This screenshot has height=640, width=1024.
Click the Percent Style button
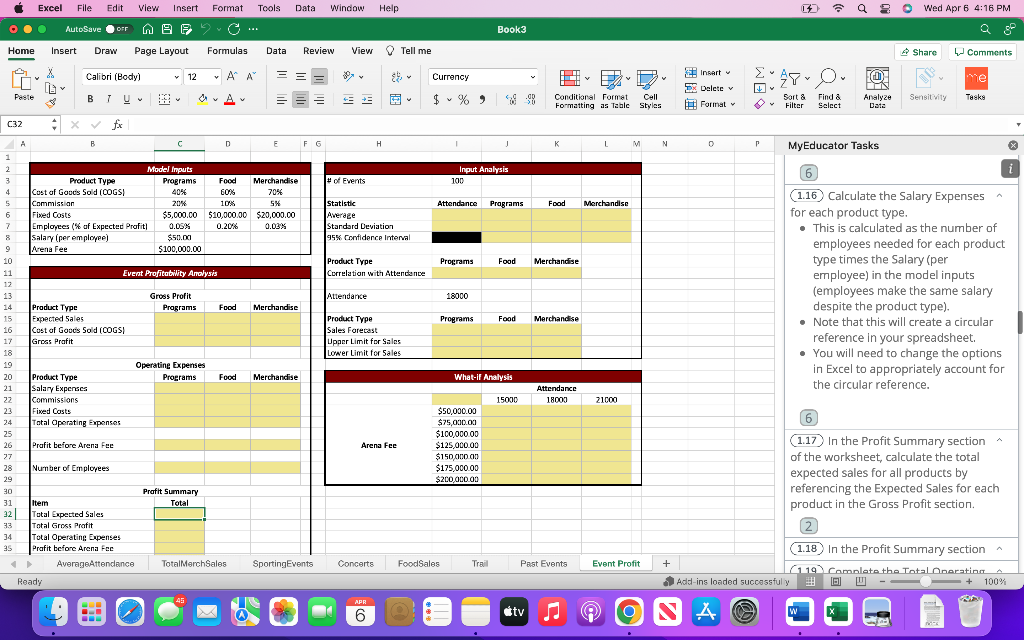pos(464,100)
